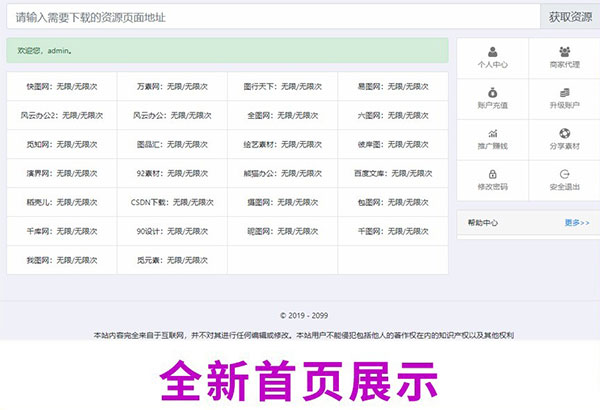The image size is (600, 410).
Task: Select the 千库网 quota cell
Action: [x=62, y=231]
